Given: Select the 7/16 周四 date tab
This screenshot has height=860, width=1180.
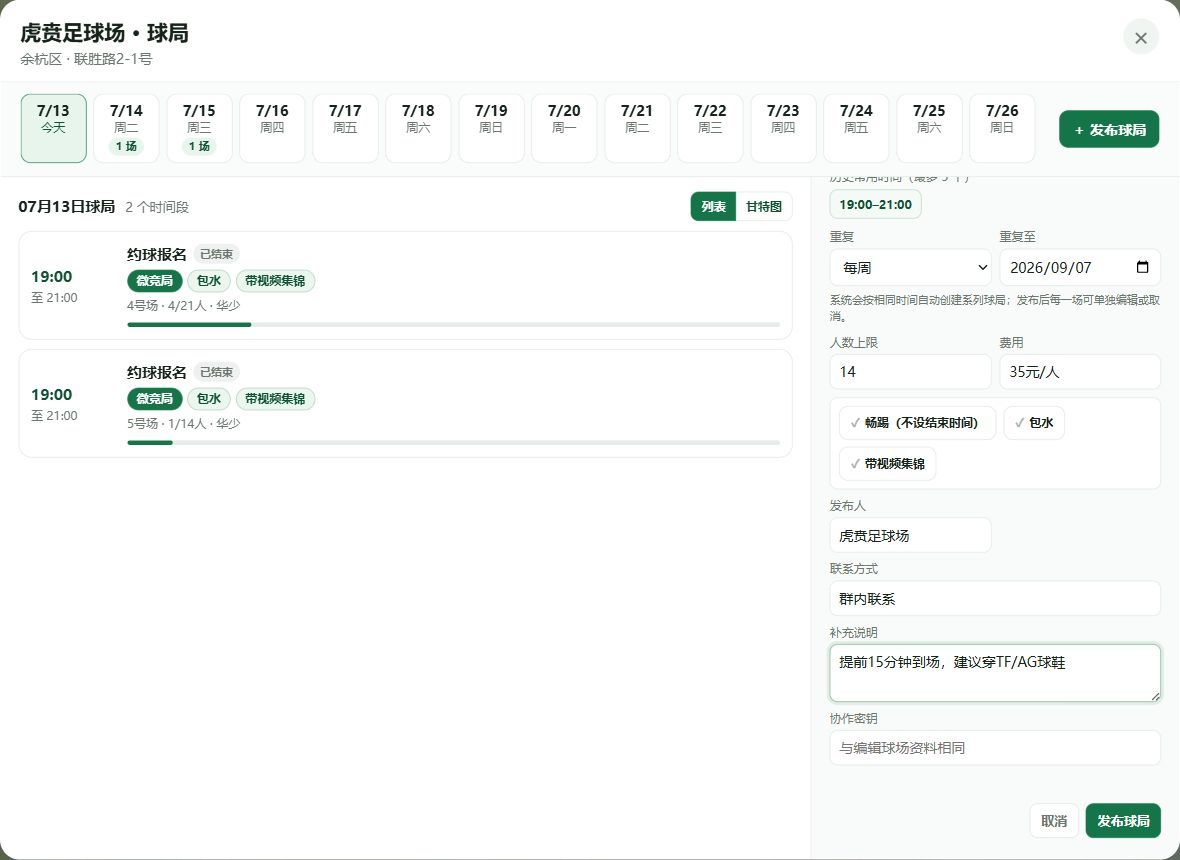Looking at the screenshot, I should [x=272, y=128].
